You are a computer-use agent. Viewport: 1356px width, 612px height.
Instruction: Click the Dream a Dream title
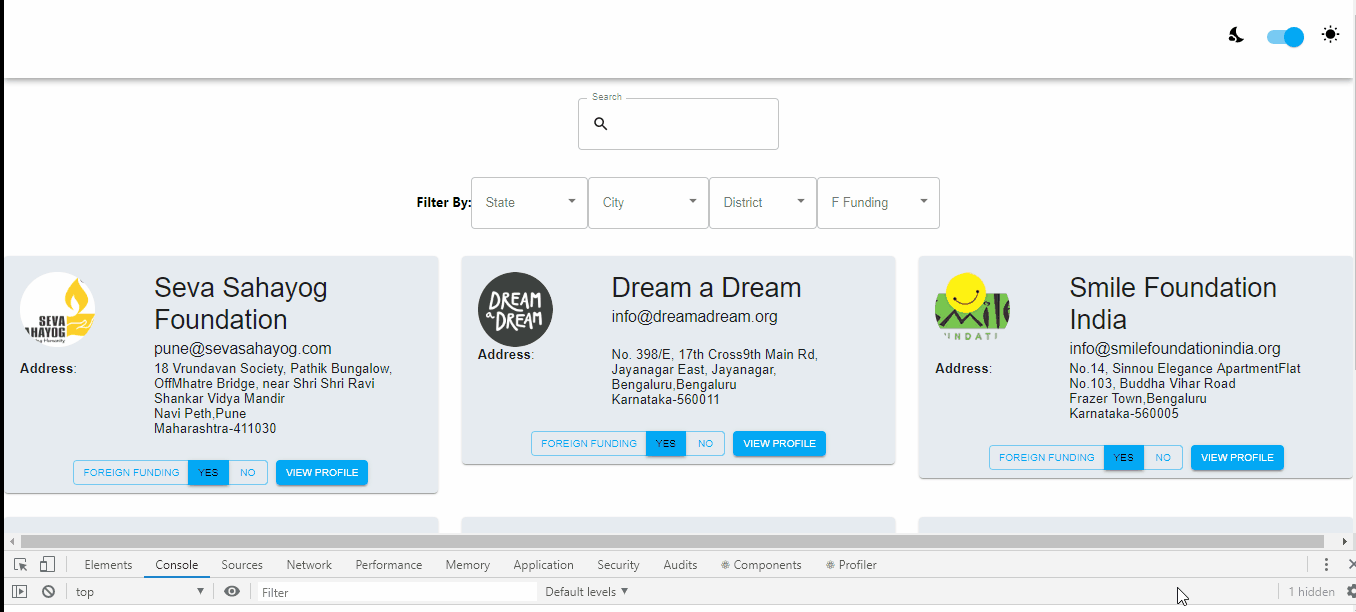coord(707,288)
